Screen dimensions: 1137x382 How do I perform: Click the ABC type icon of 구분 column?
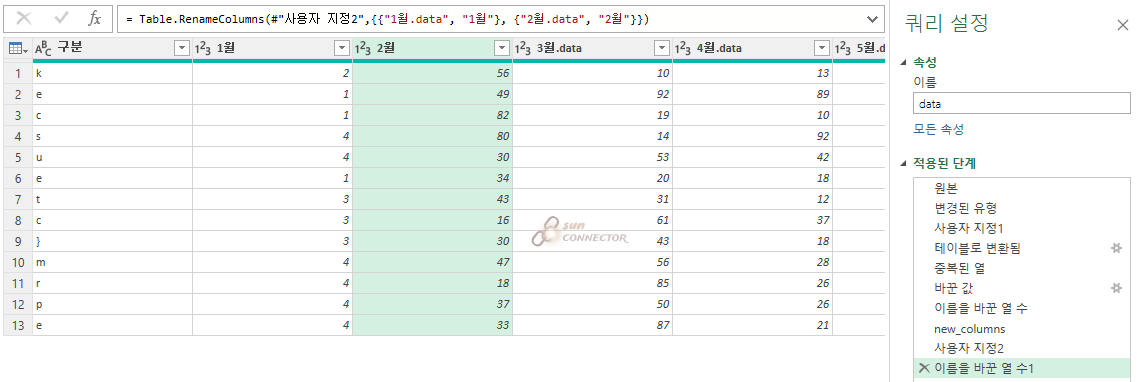44,49
